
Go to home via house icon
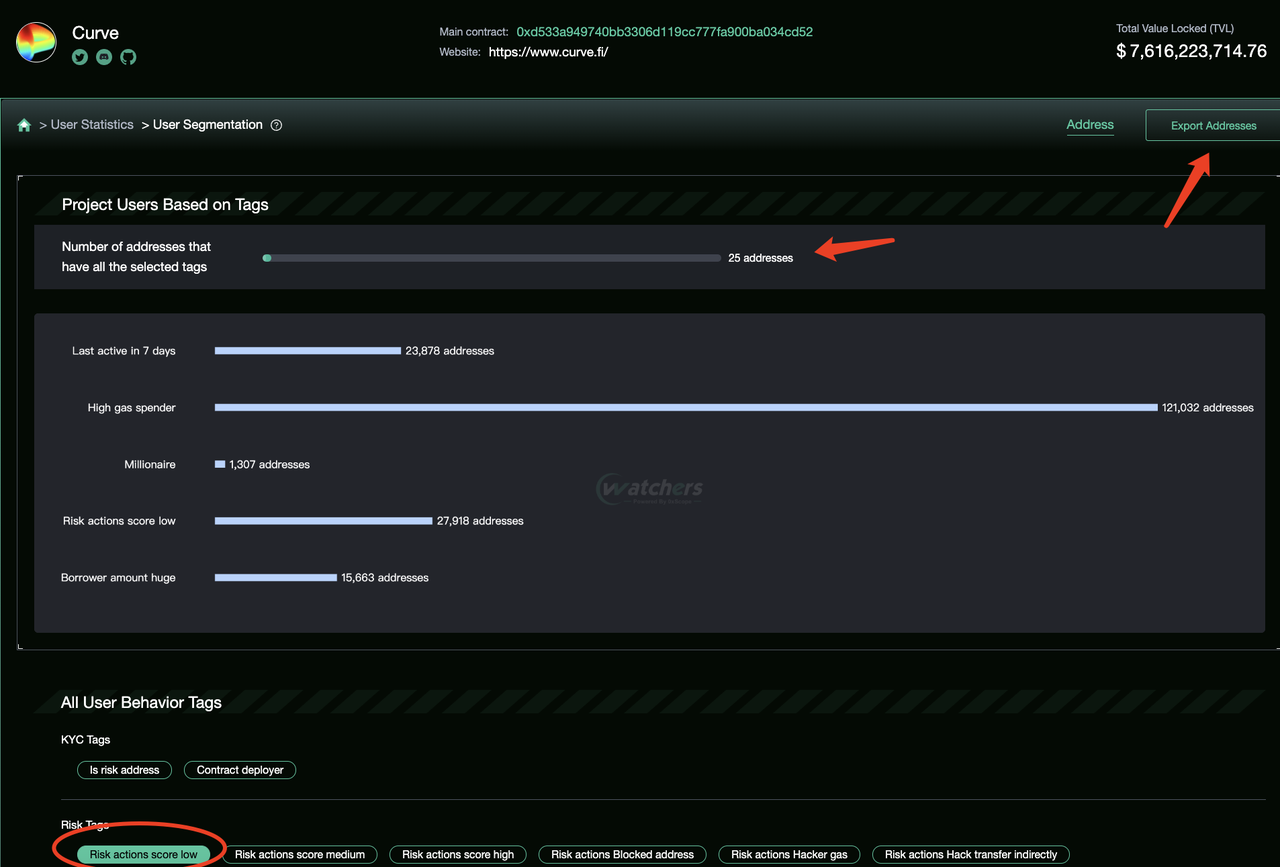pyautogui.click(x=24, y=125)
